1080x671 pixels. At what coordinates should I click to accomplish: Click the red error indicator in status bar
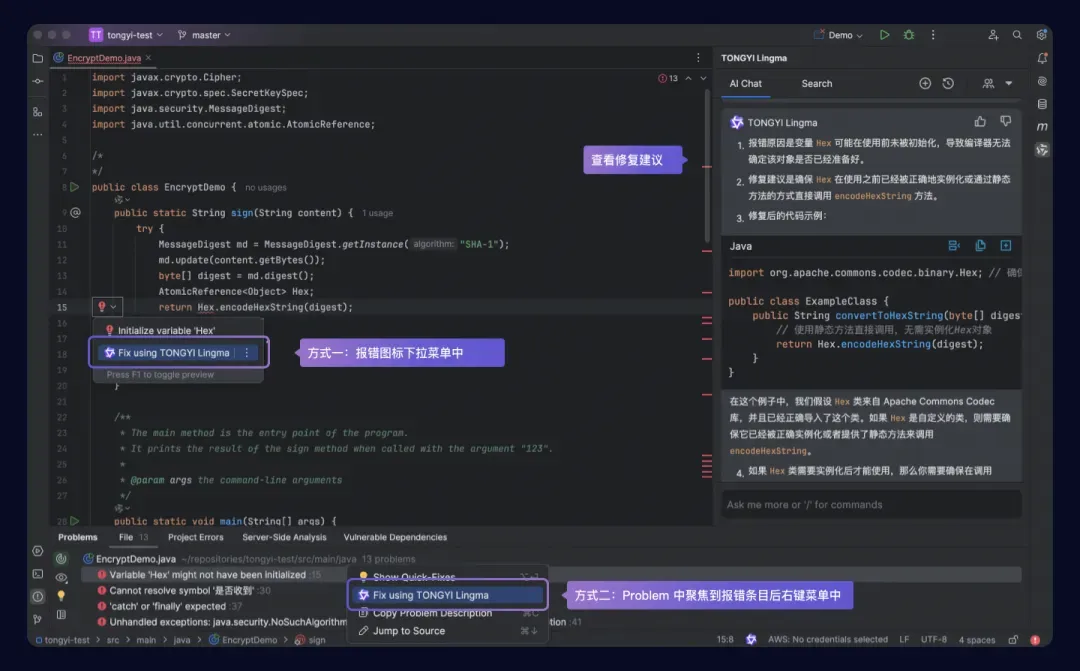[x=1035, y=639]
